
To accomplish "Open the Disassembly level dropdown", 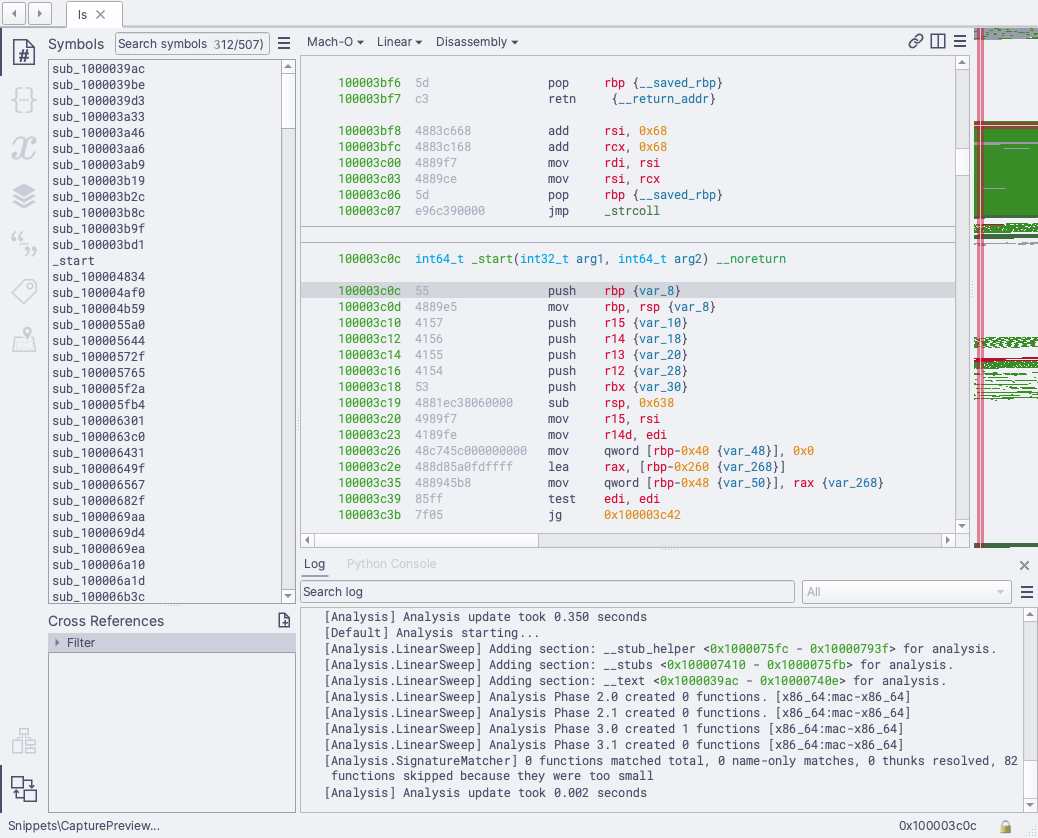I will (477, 42).
